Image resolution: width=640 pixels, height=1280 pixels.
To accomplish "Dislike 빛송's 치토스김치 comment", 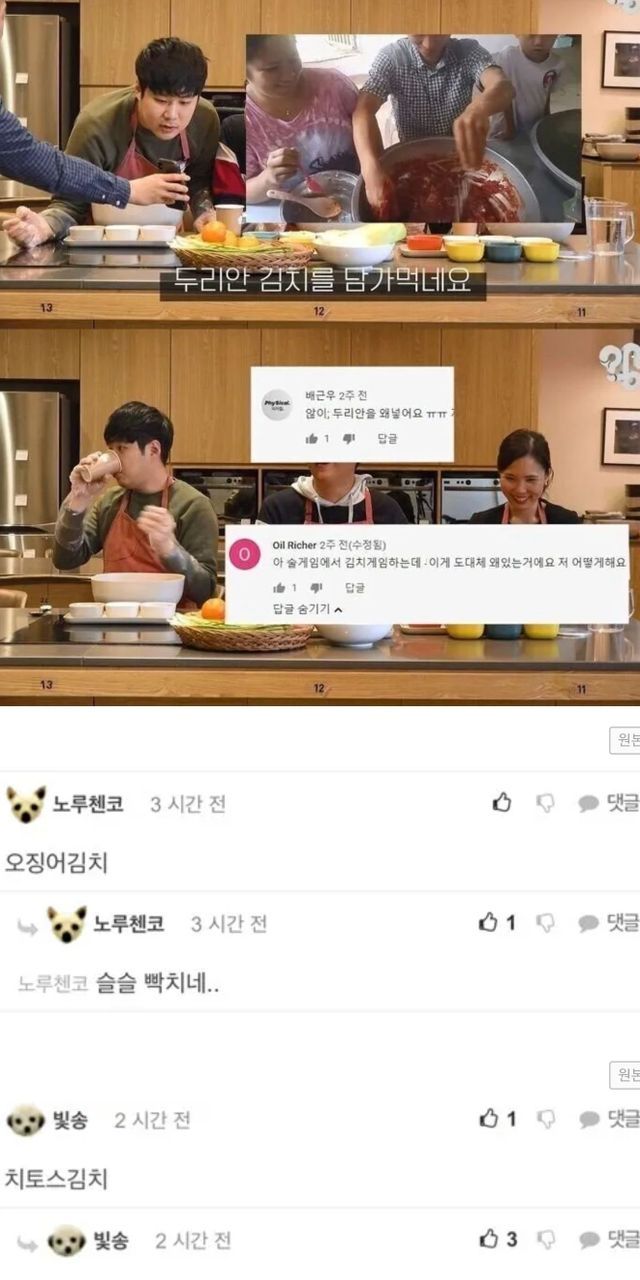I will tap(545, 1120).
